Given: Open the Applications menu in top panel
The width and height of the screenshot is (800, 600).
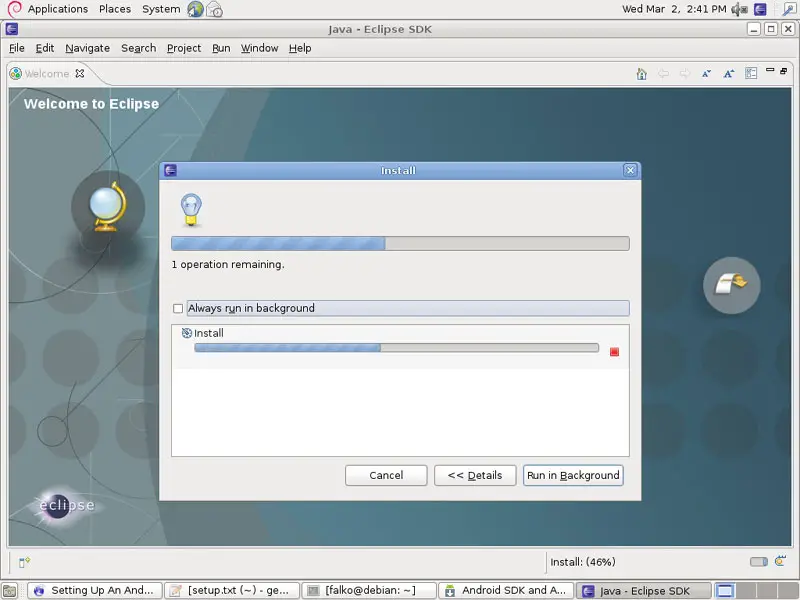Looking at the screenshot, I should pyautogui.click(x=58, y=9).
